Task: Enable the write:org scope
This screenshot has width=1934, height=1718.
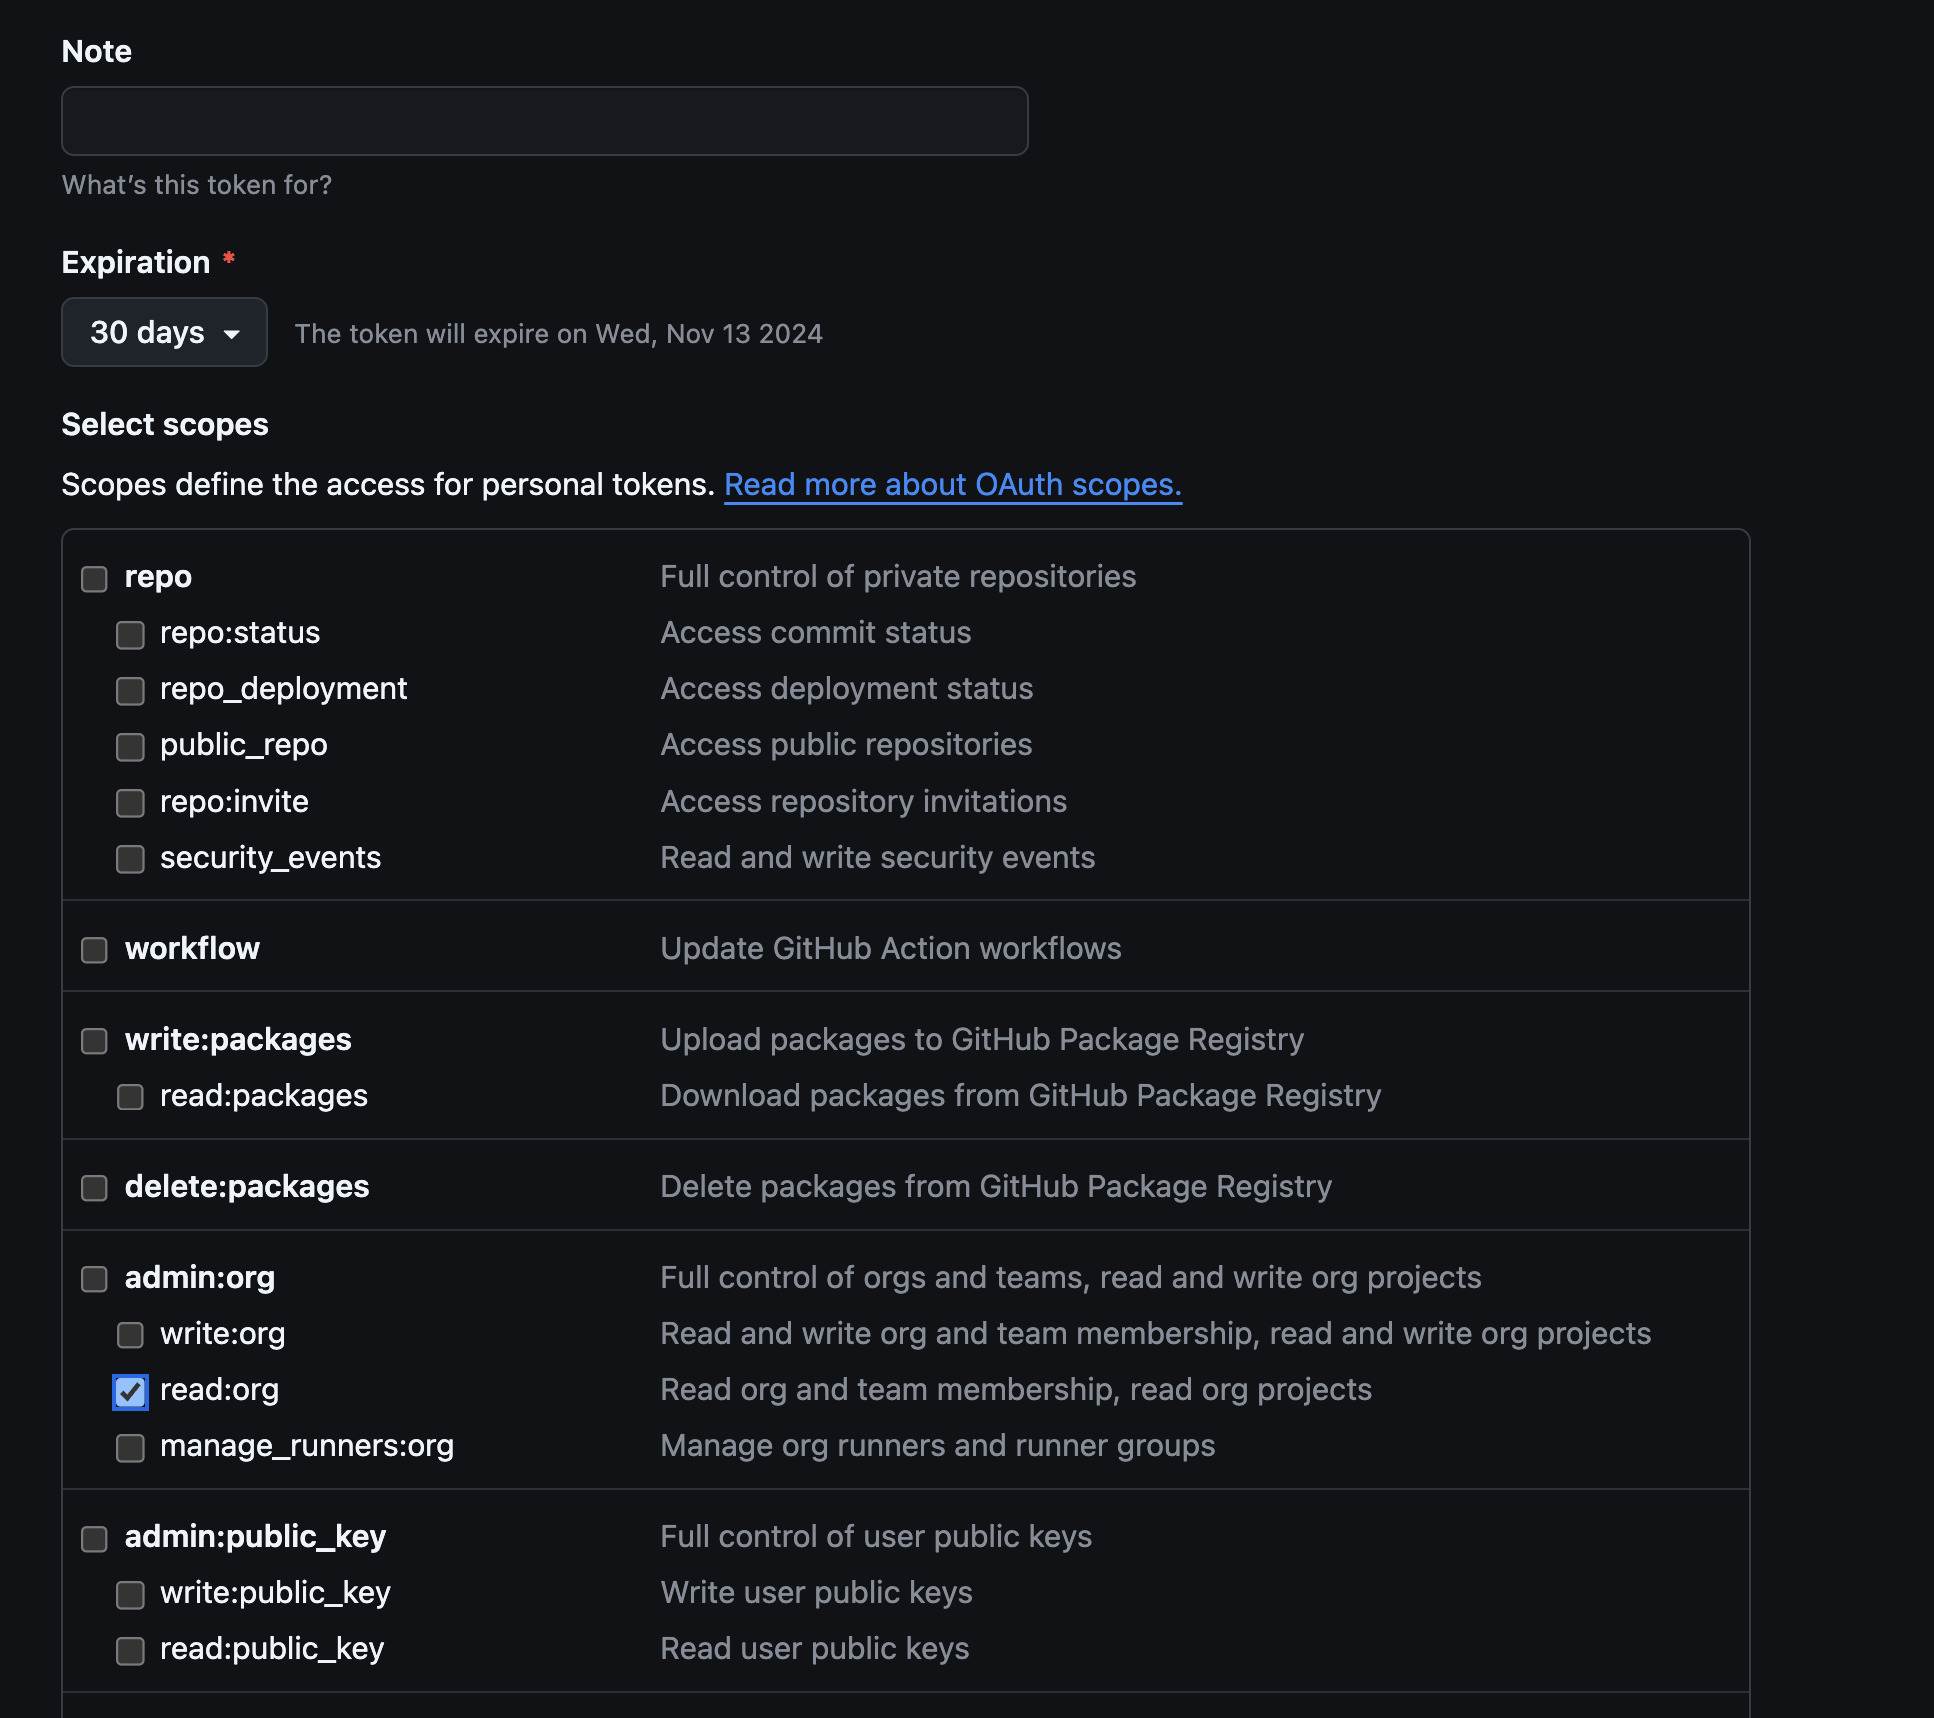Action: coord(130,1335)
